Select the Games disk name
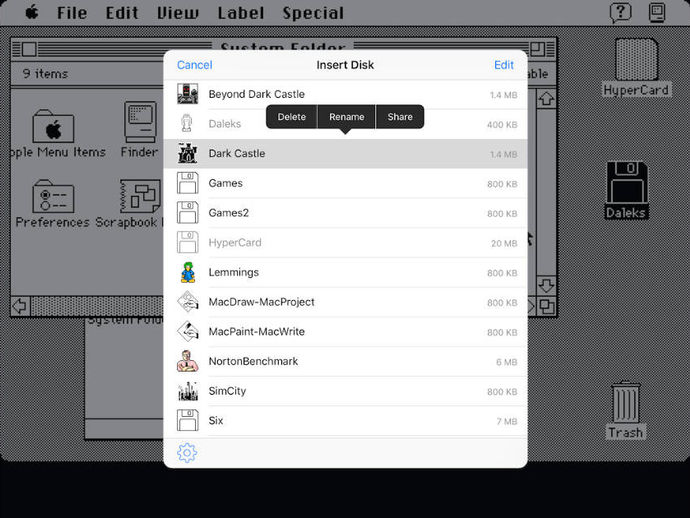Screen dimensions: 690x518 pos(225,183)
